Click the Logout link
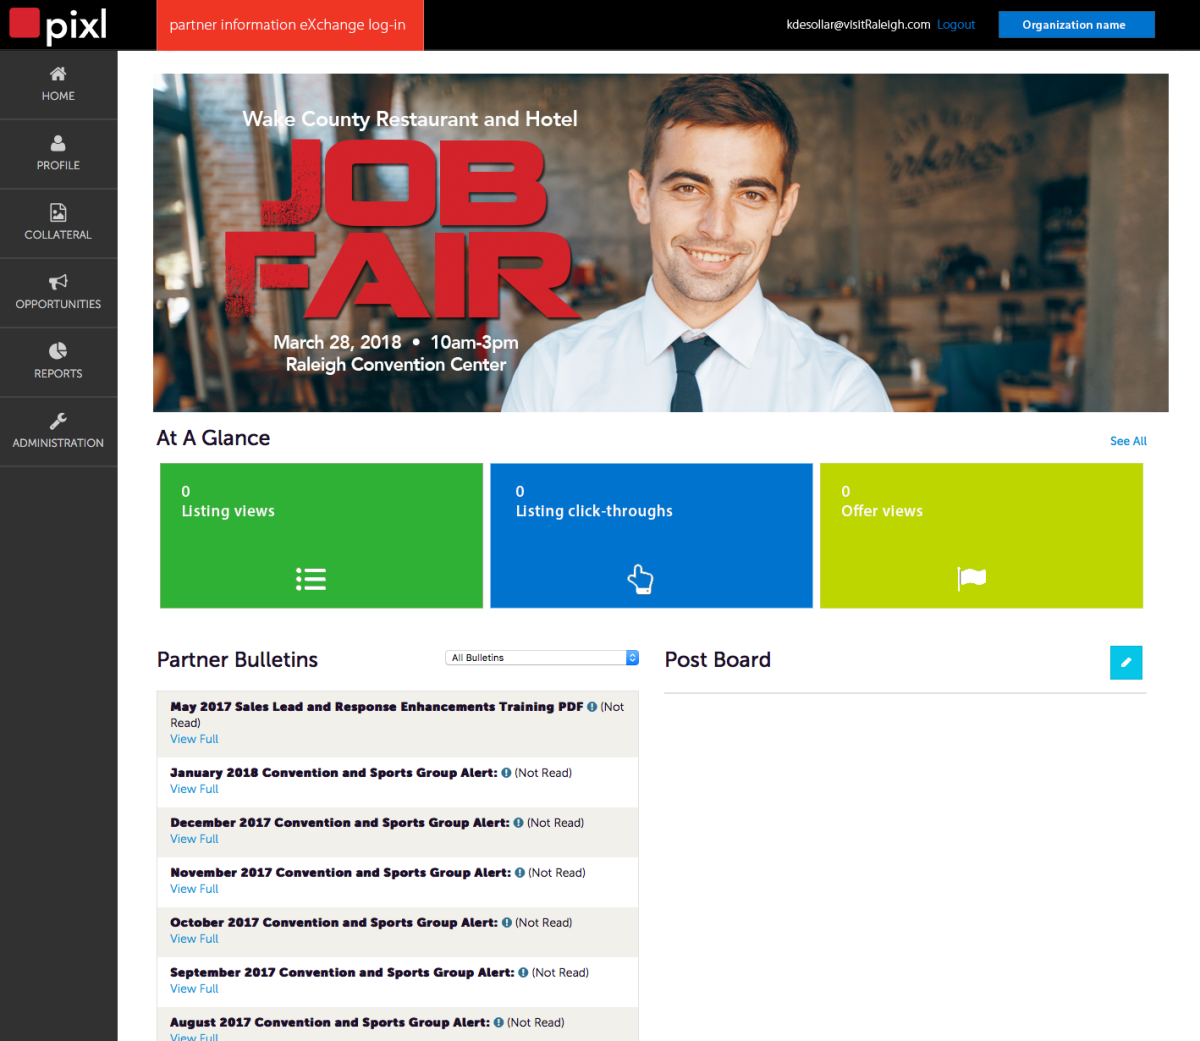 click(x=956, y=25)
